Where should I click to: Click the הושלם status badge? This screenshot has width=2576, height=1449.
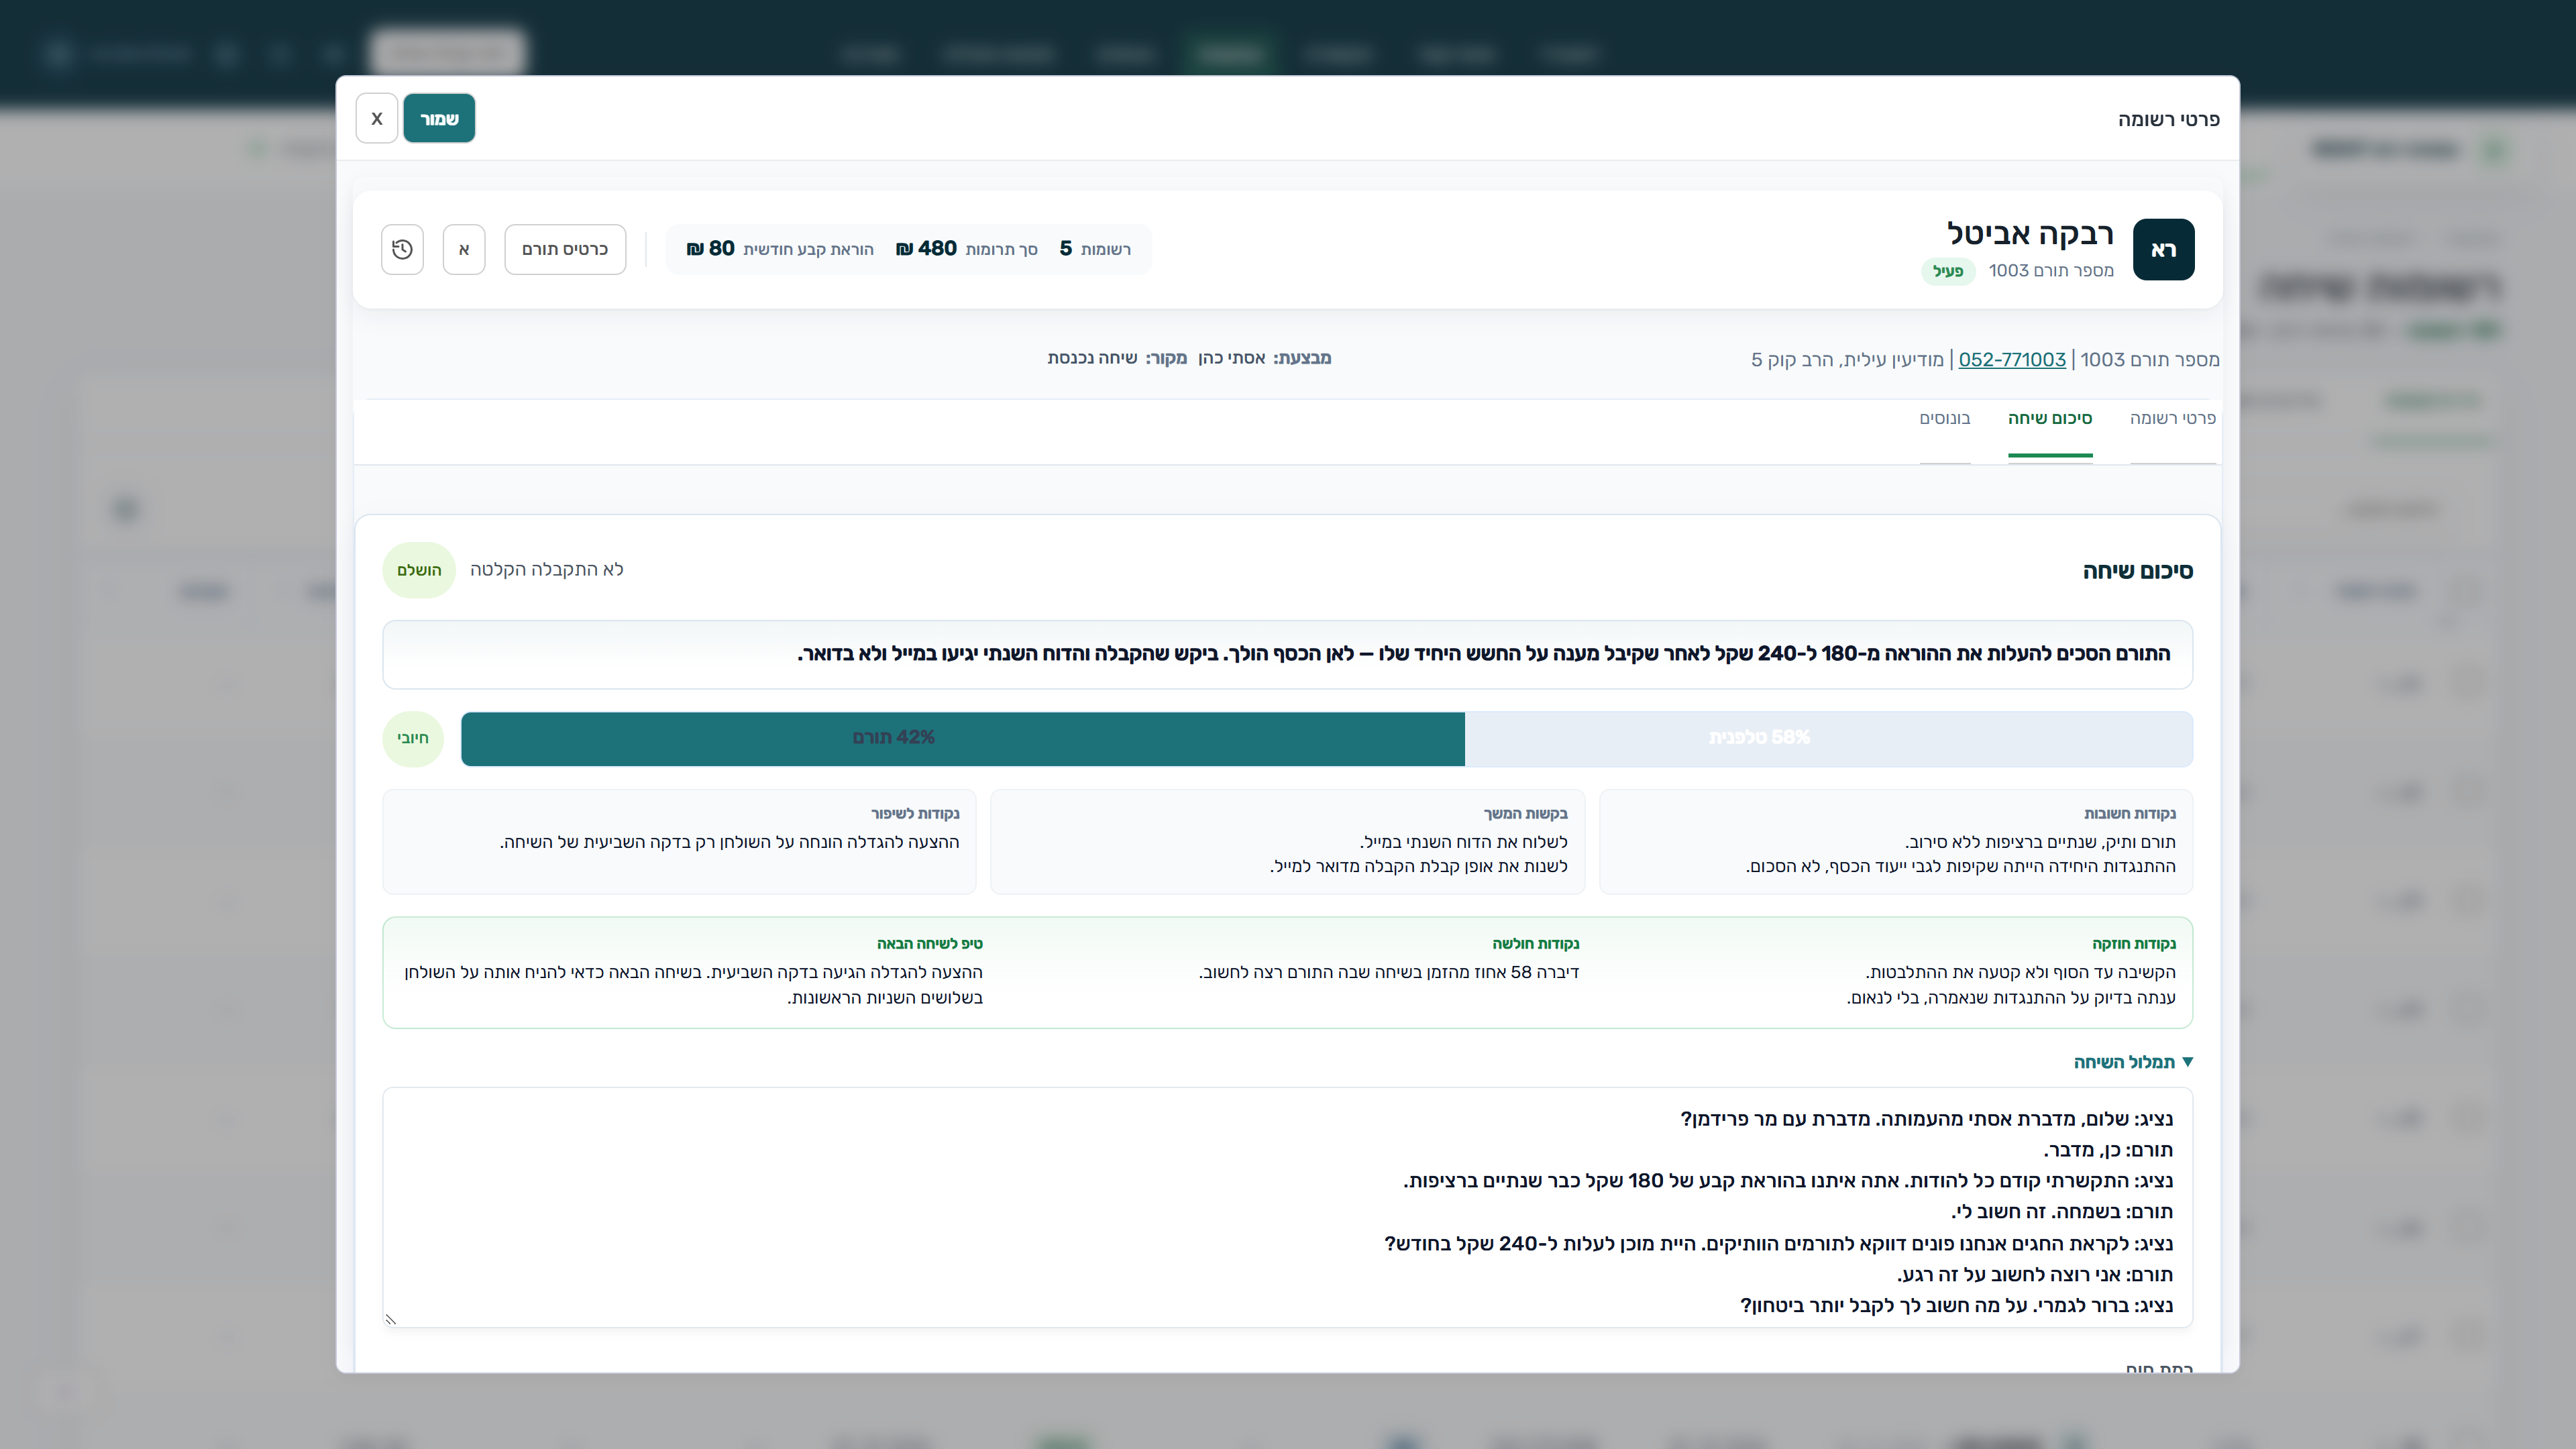[419, 570]
